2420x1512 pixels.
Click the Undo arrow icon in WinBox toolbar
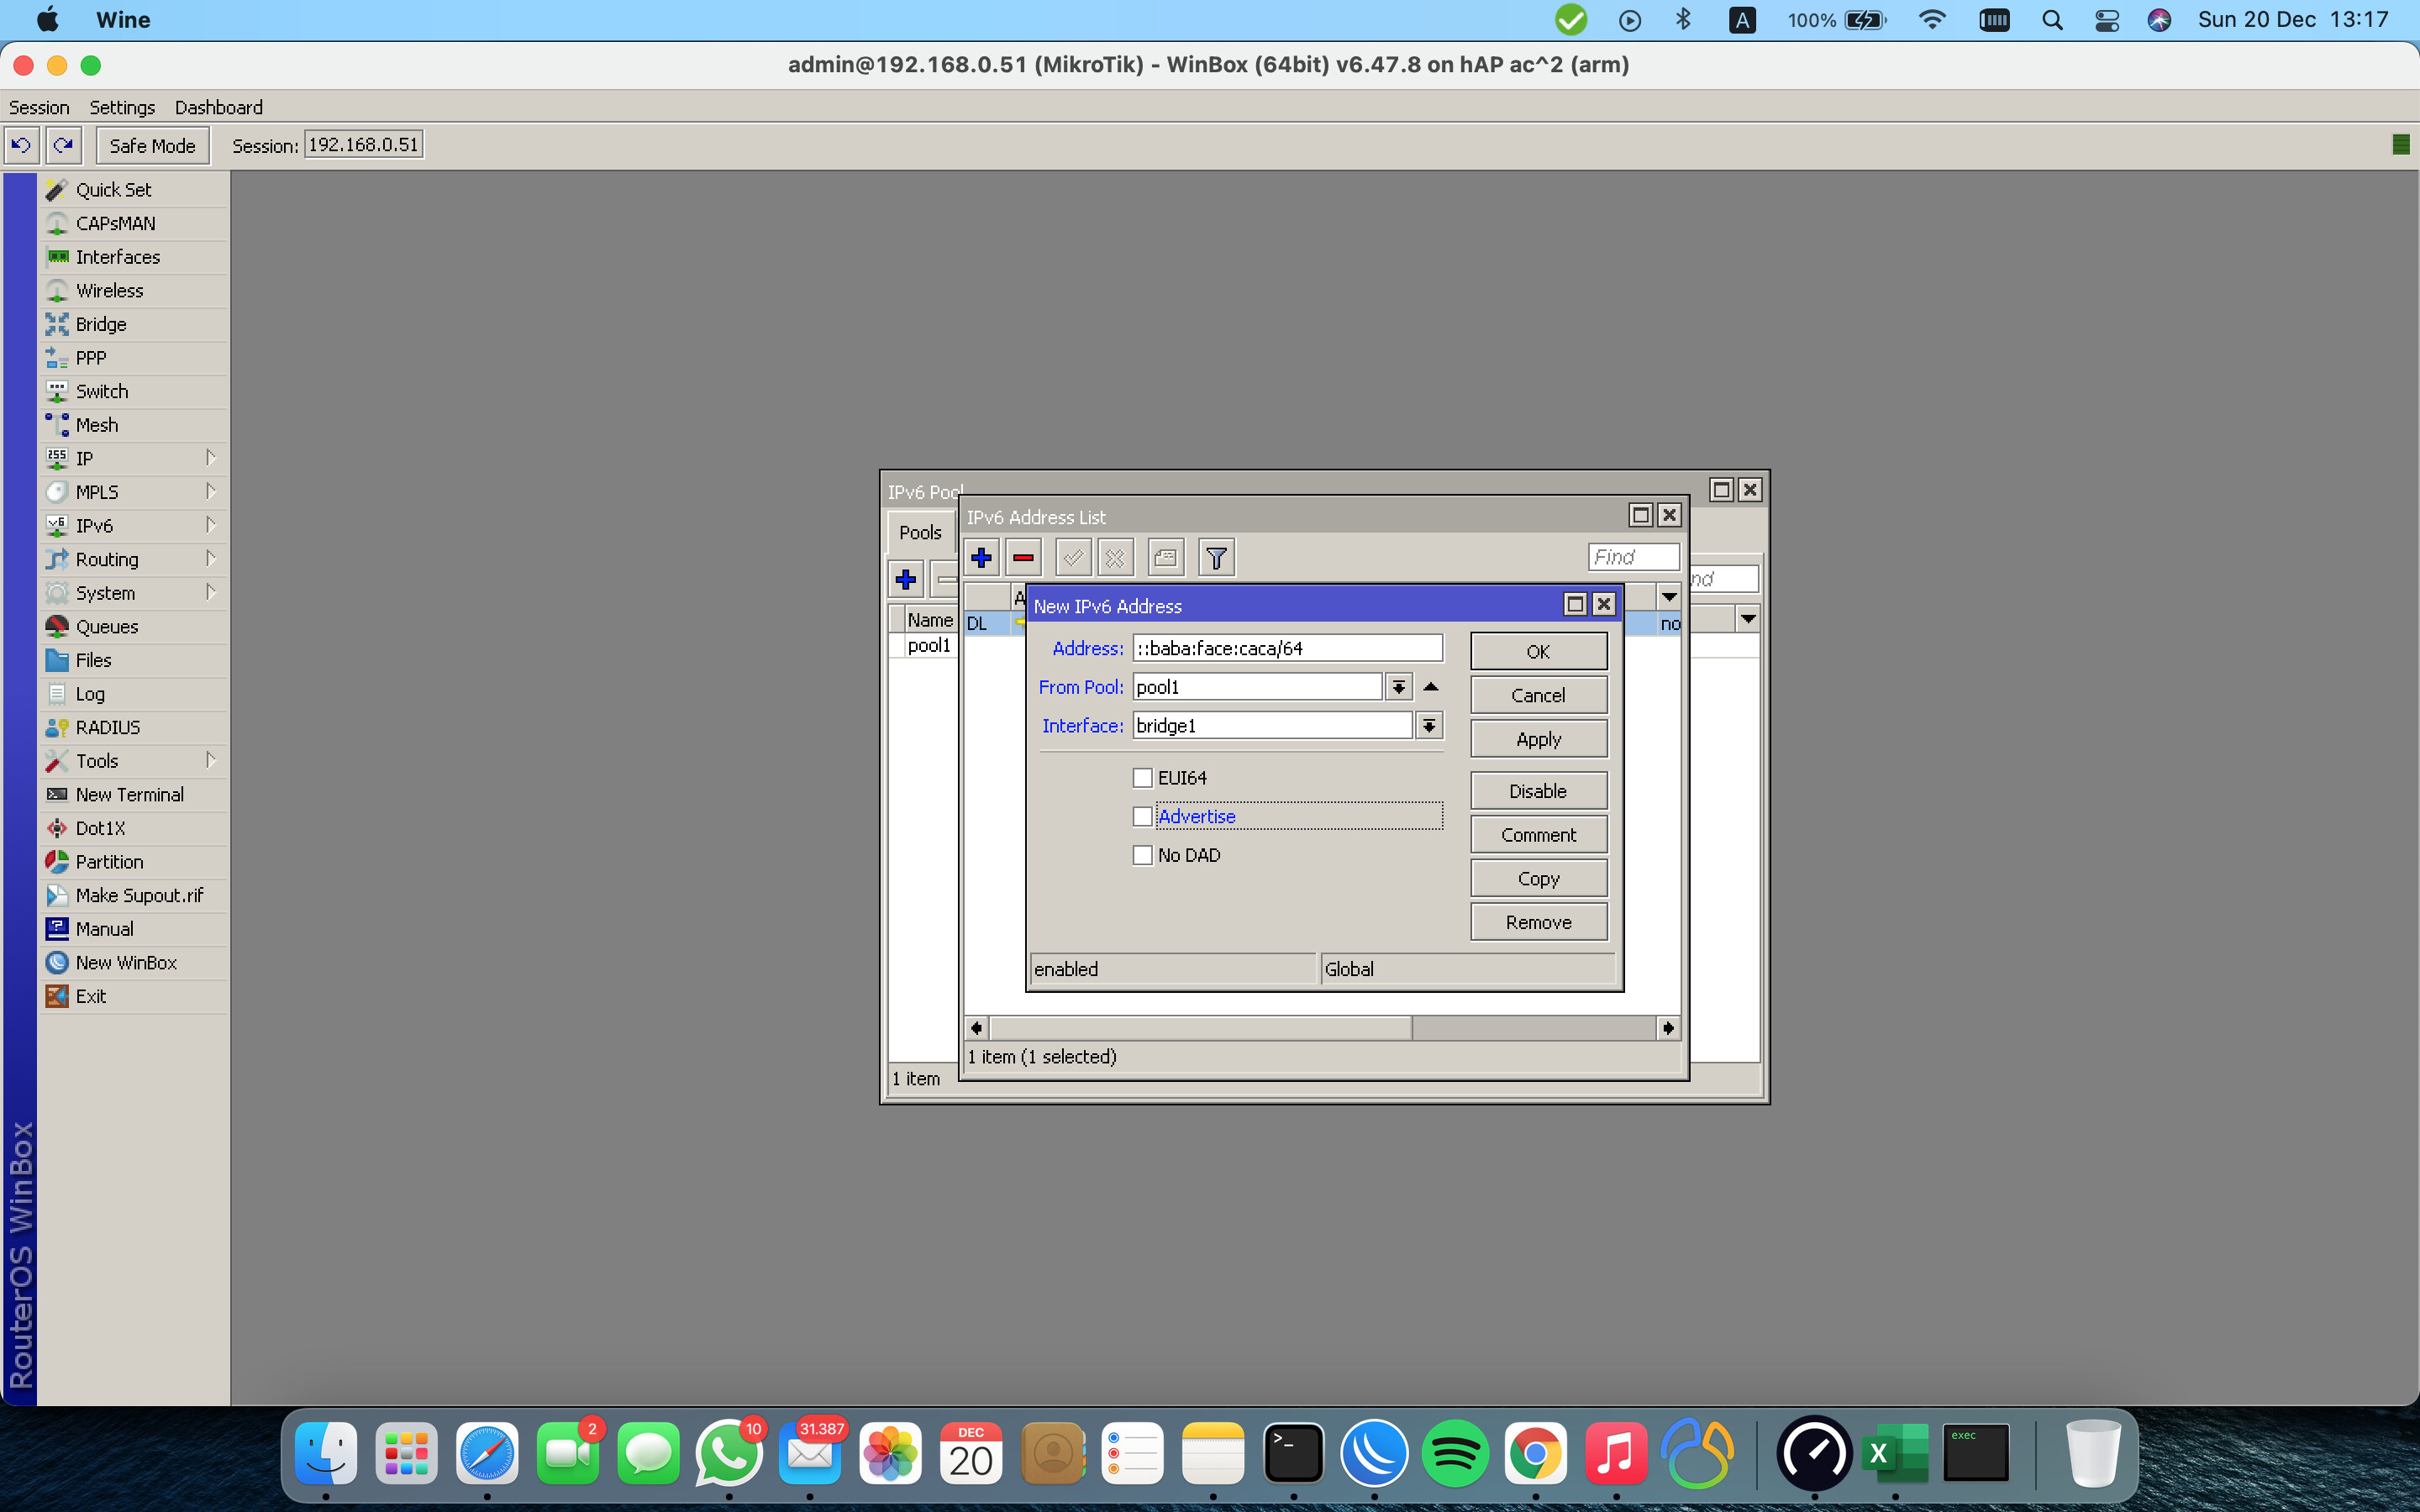21,145
